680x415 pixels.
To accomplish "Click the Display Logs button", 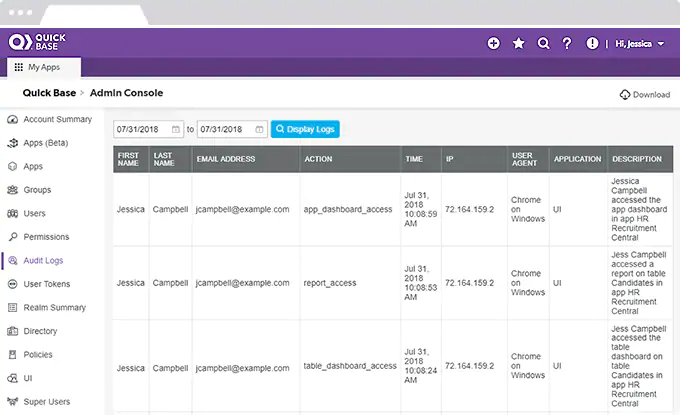I will 305,129.
